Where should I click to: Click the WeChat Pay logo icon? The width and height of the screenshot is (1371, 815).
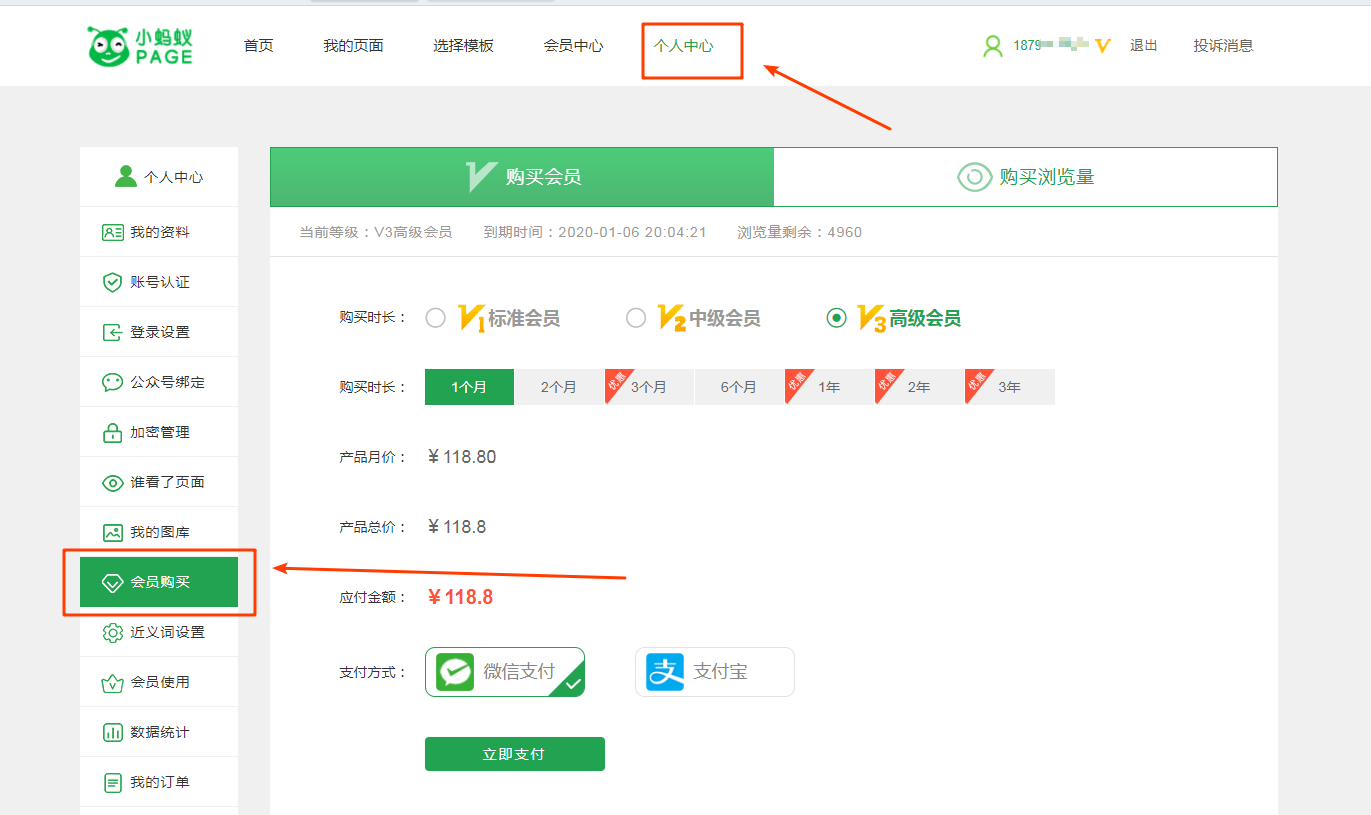tap(455, 672)
